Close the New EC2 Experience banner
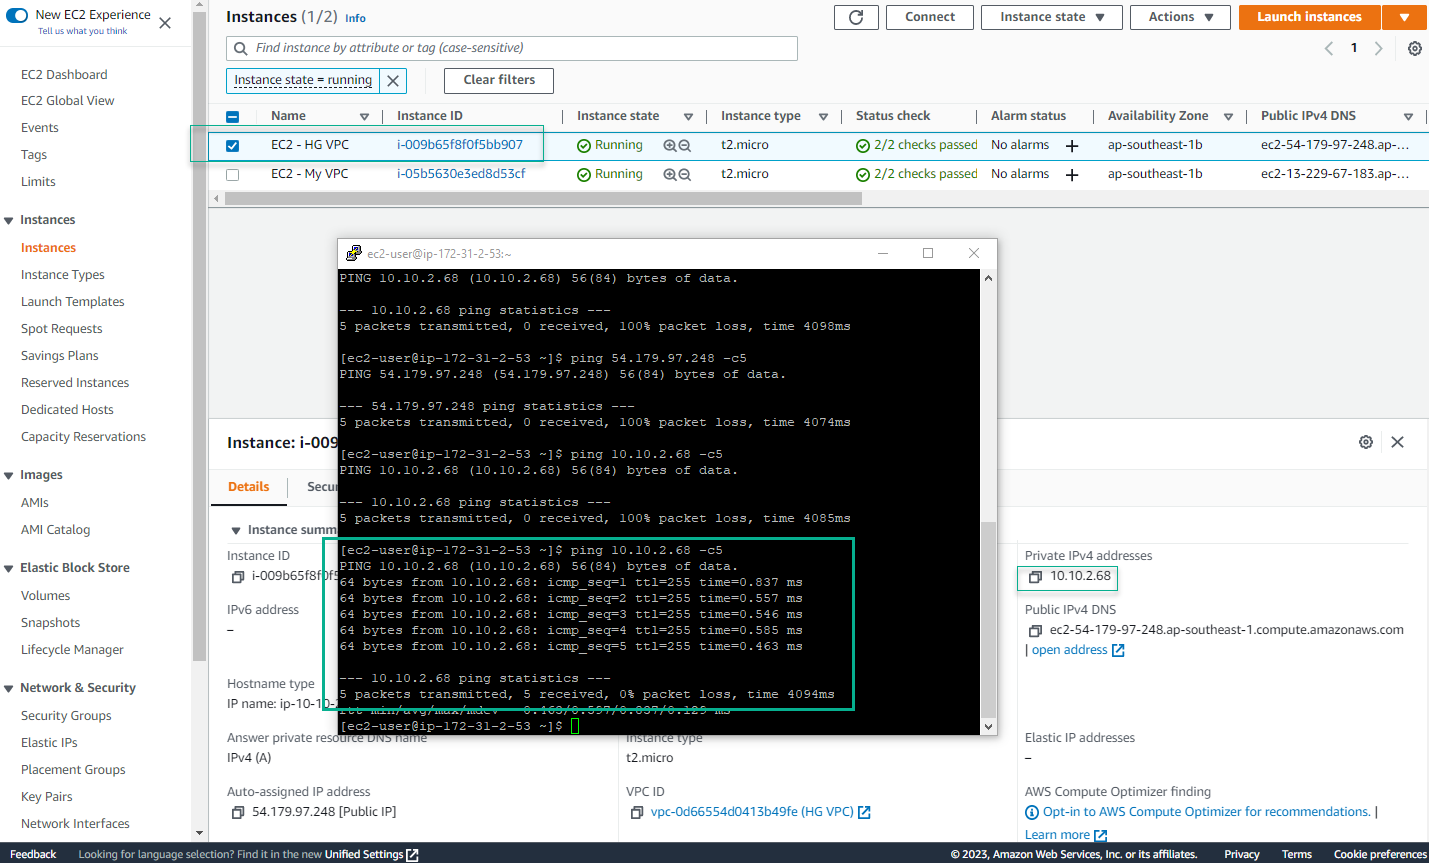The image size is (1429, 863). (165, 22)
